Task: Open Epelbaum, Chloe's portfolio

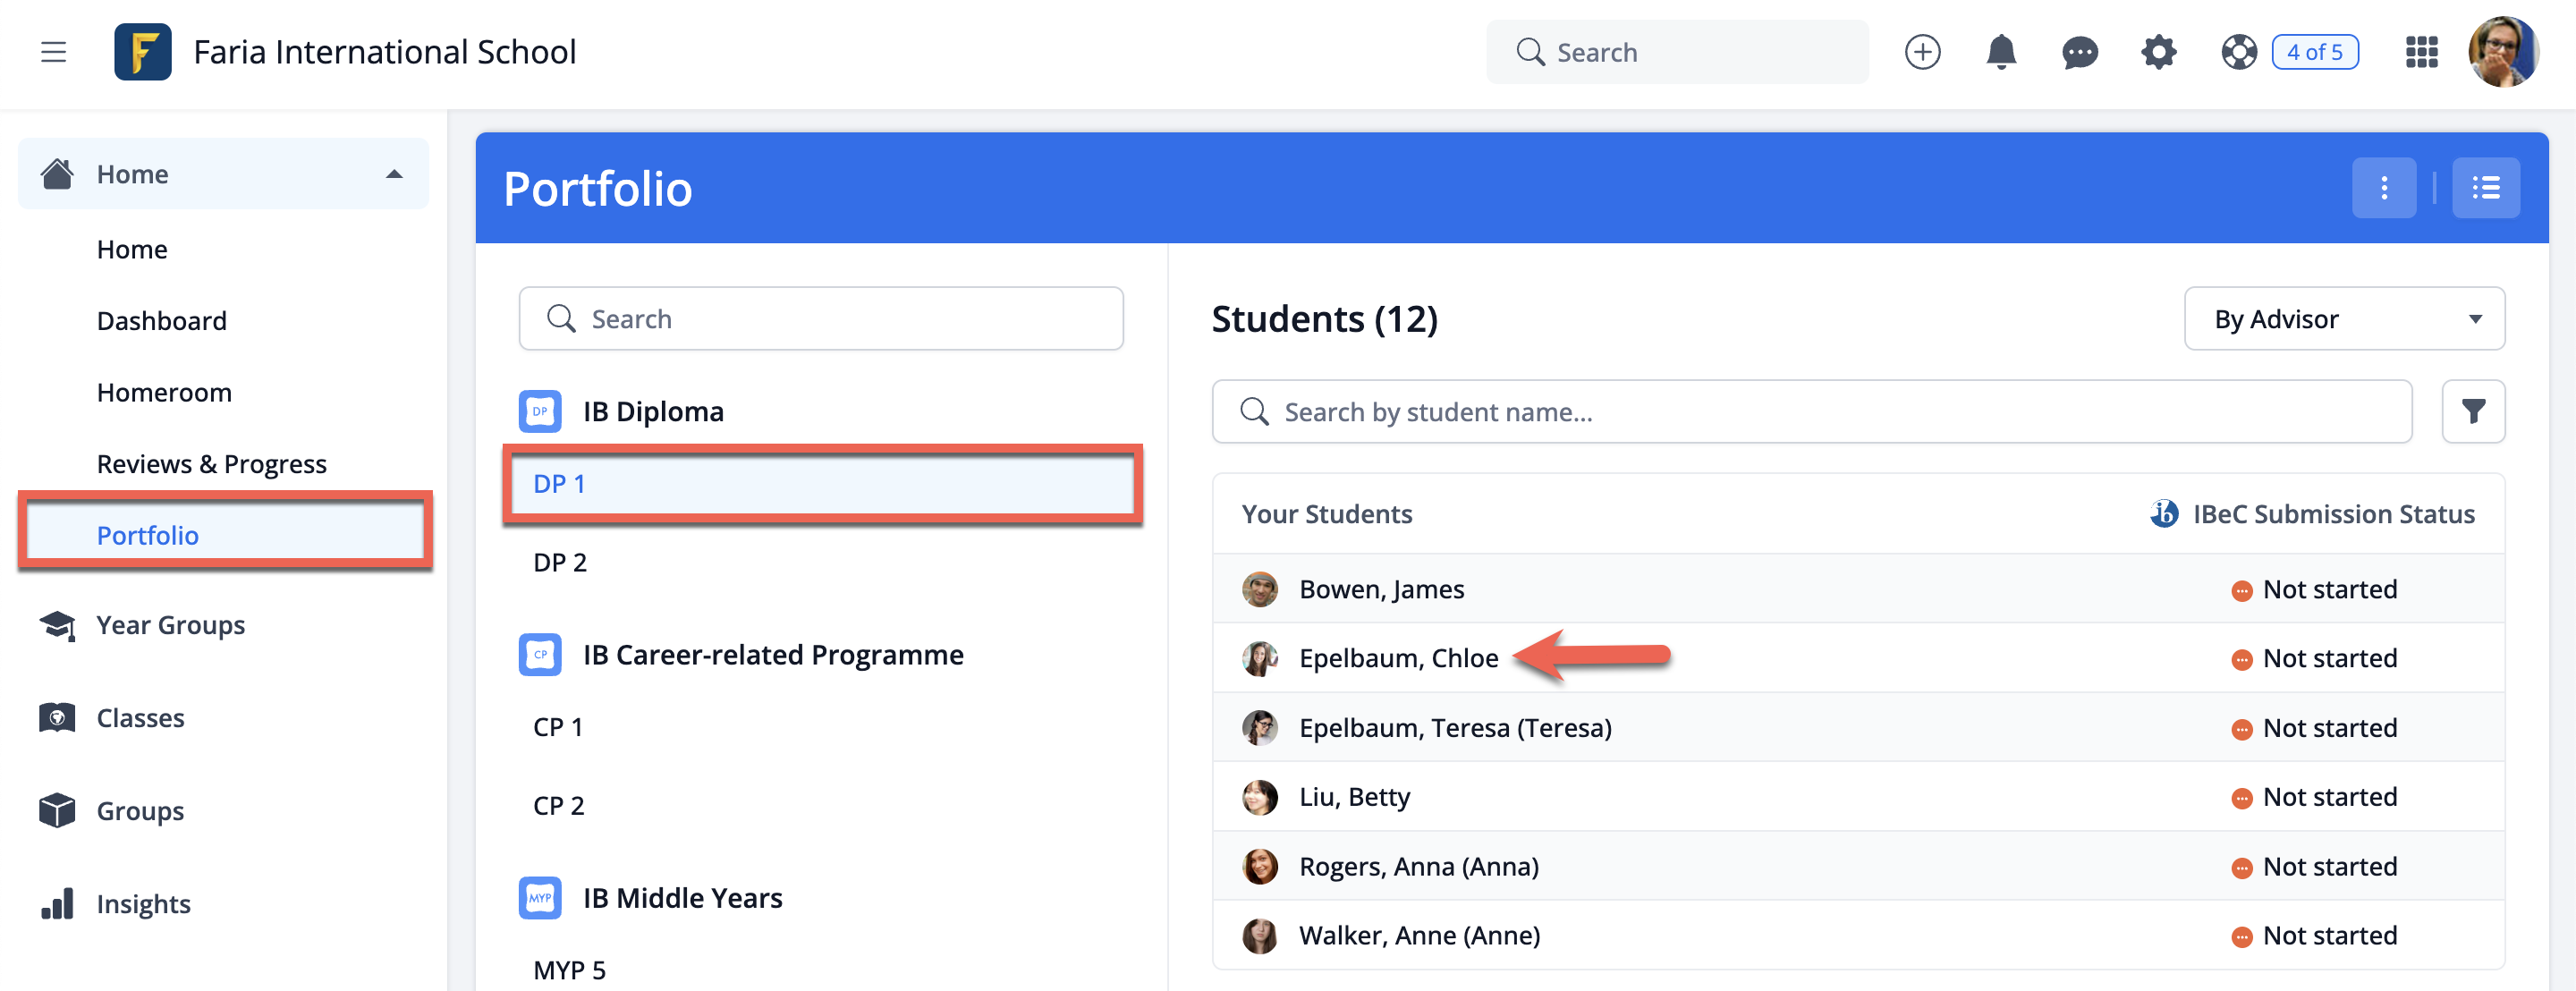Action: 1397,658
